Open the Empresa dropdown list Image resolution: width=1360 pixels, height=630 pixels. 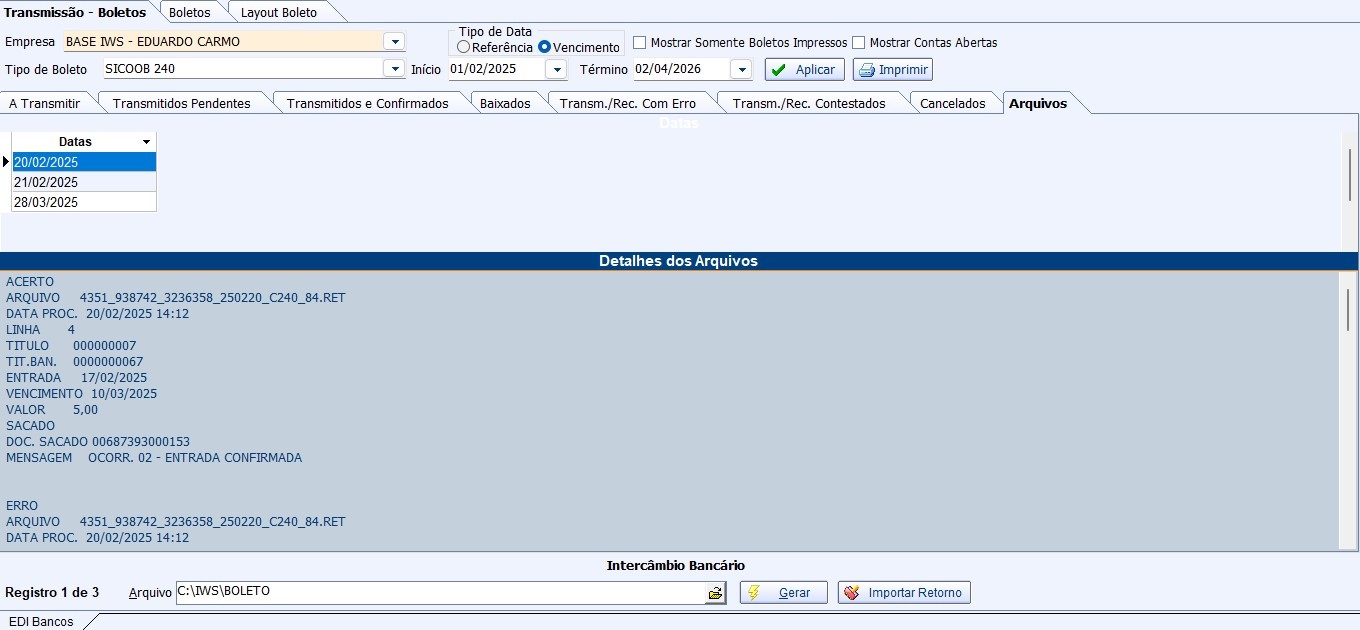394,42
